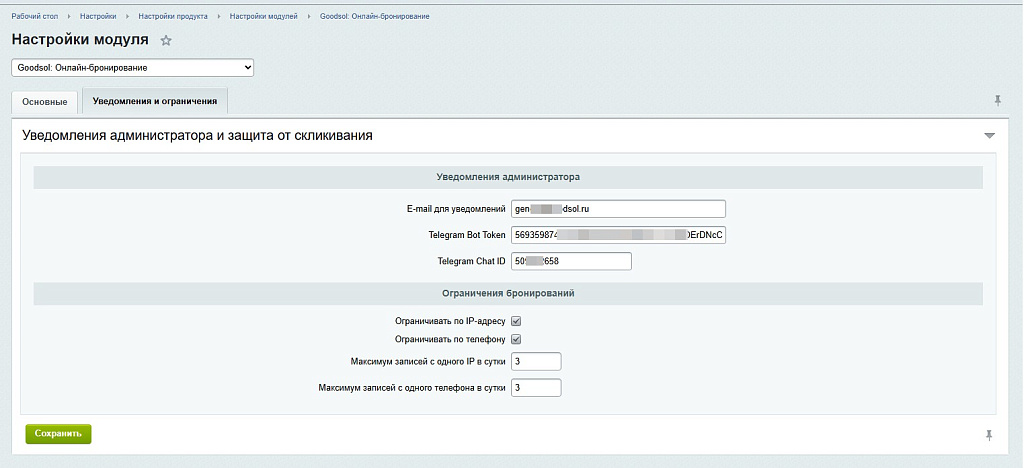Focus max bookings per IP field

point(536,362)
